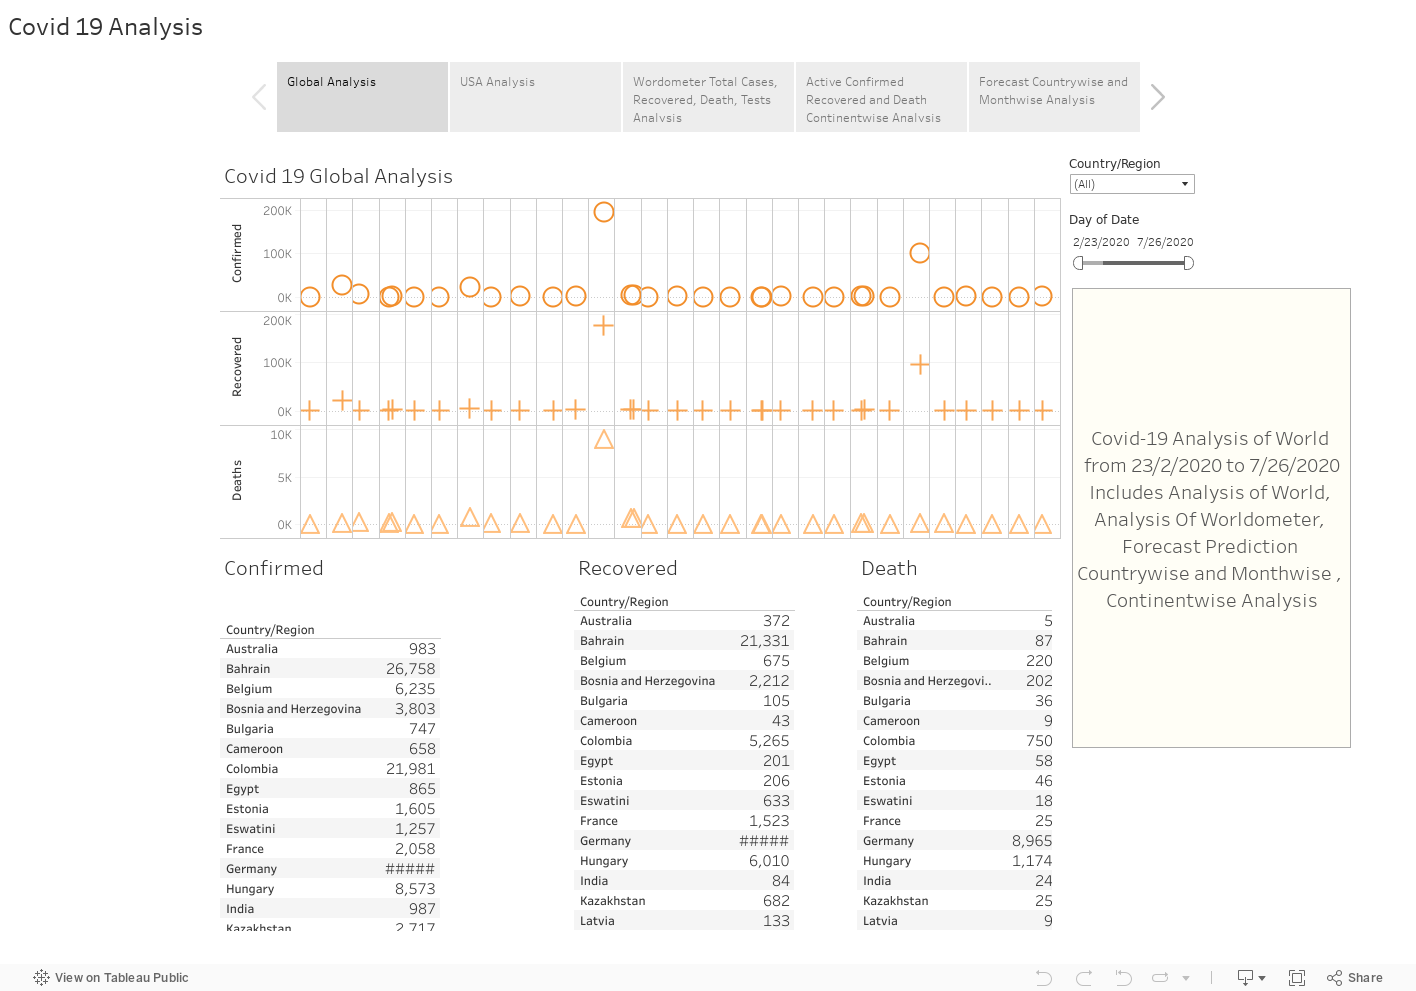
Task: Click the Confirmed circle near 100K
Action: 920,253
